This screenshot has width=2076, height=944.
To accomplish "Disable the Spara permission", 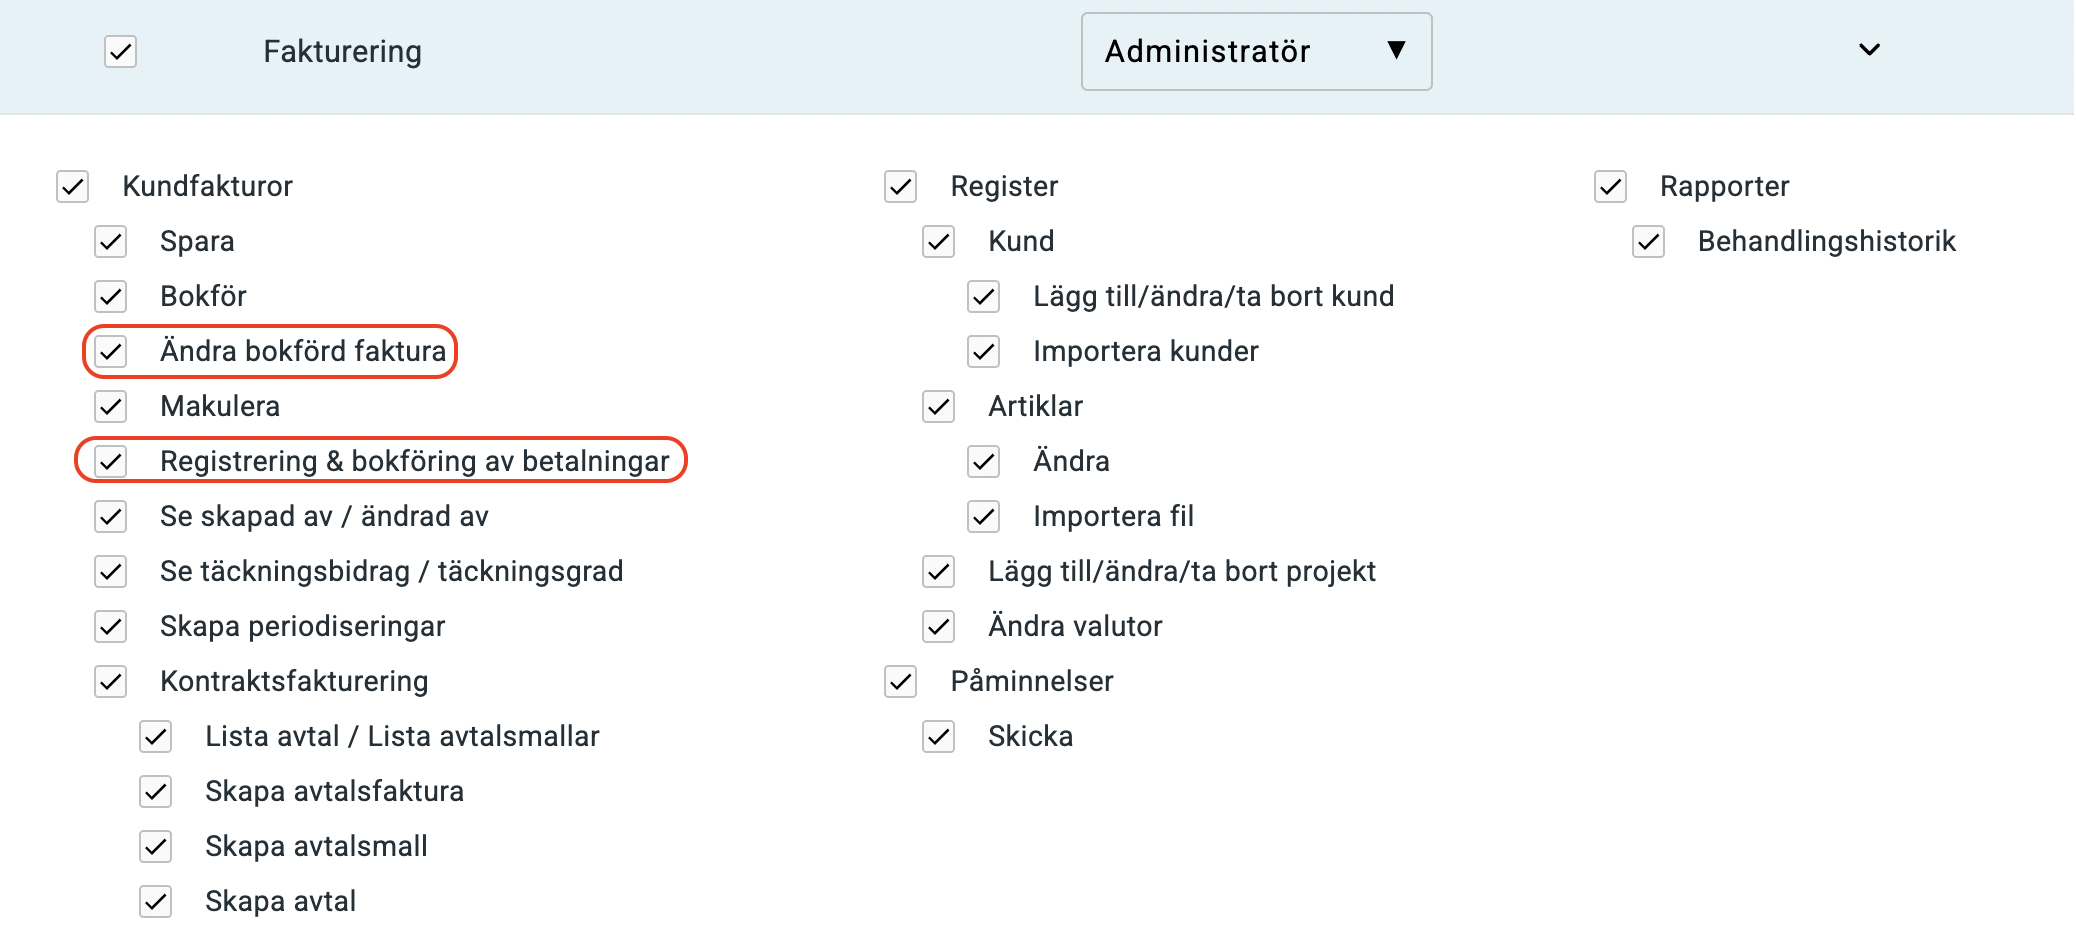I will coord(110,241).
